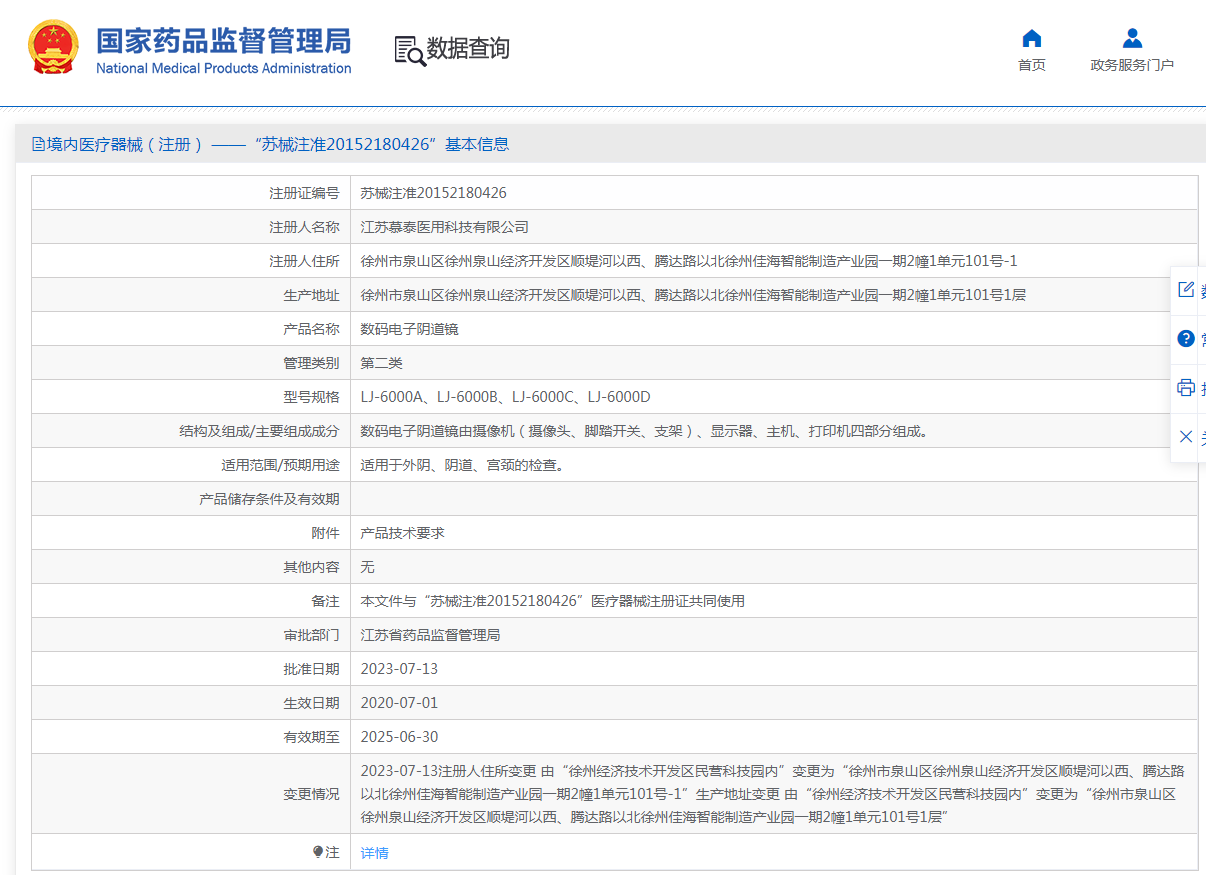Click the 数码电子阴道镜 product name cell
This screenshot has width=1206, height=875.
pos(774,329)
